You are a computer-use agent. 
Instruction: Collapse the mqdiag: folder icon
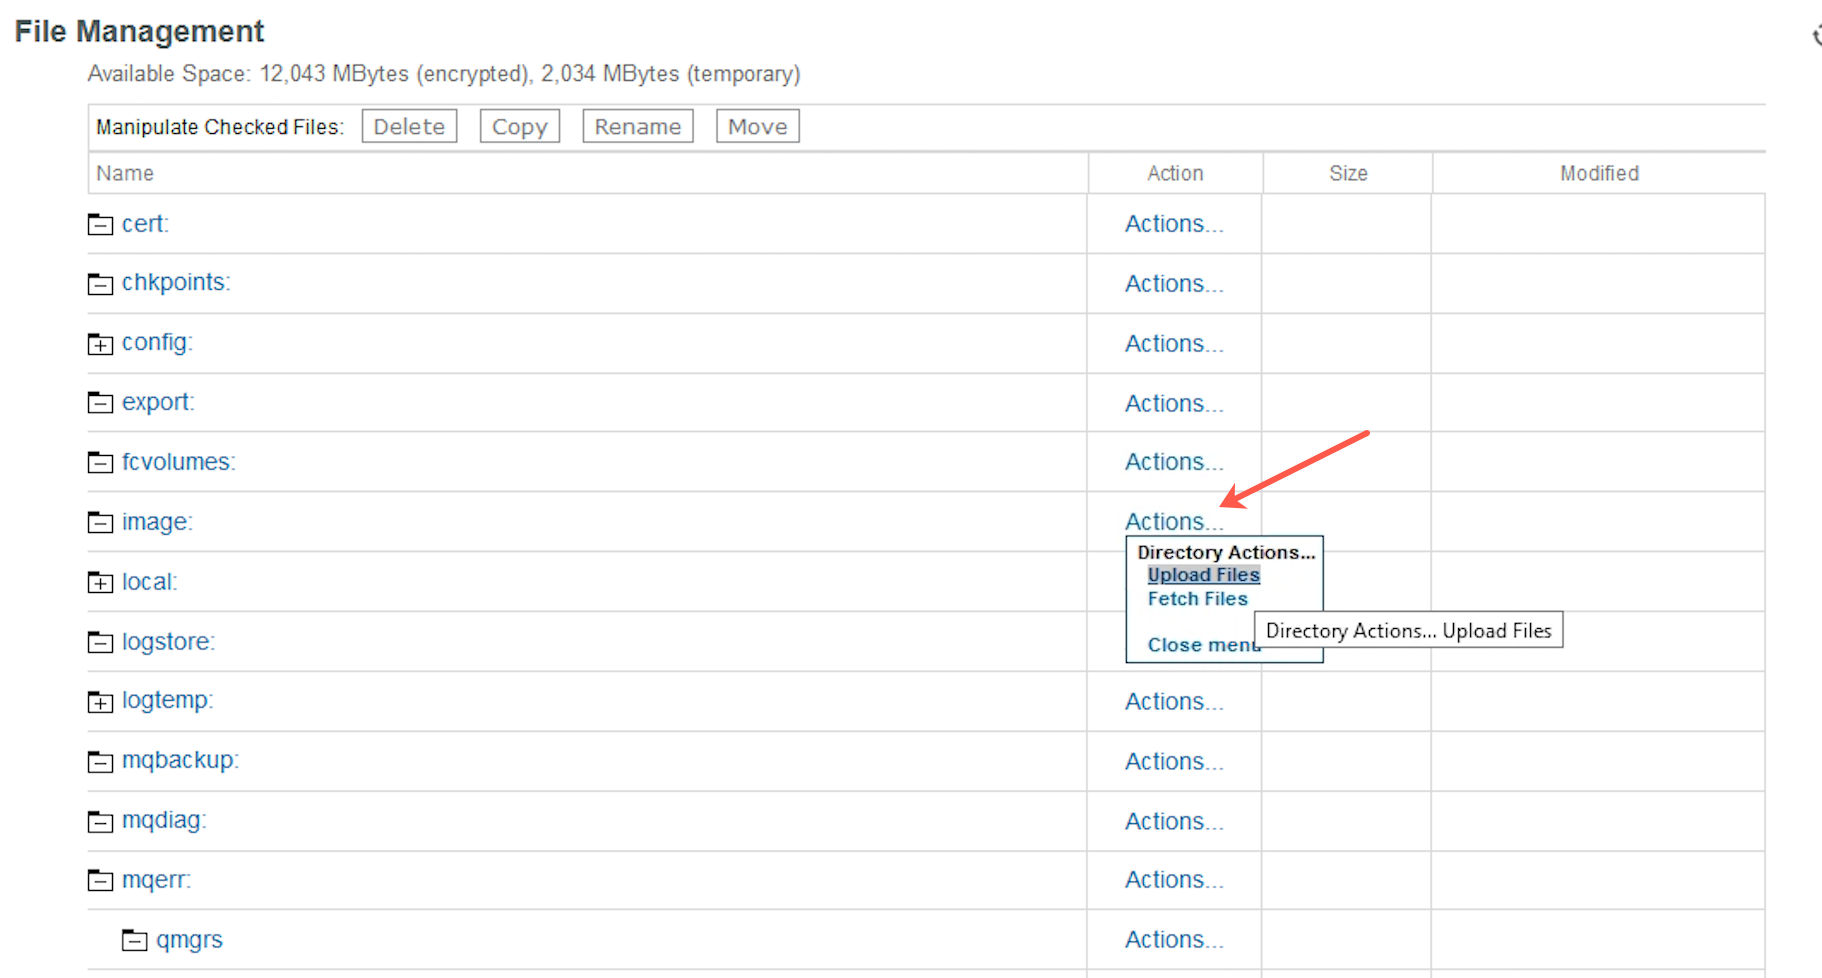(x=100, y=822)
